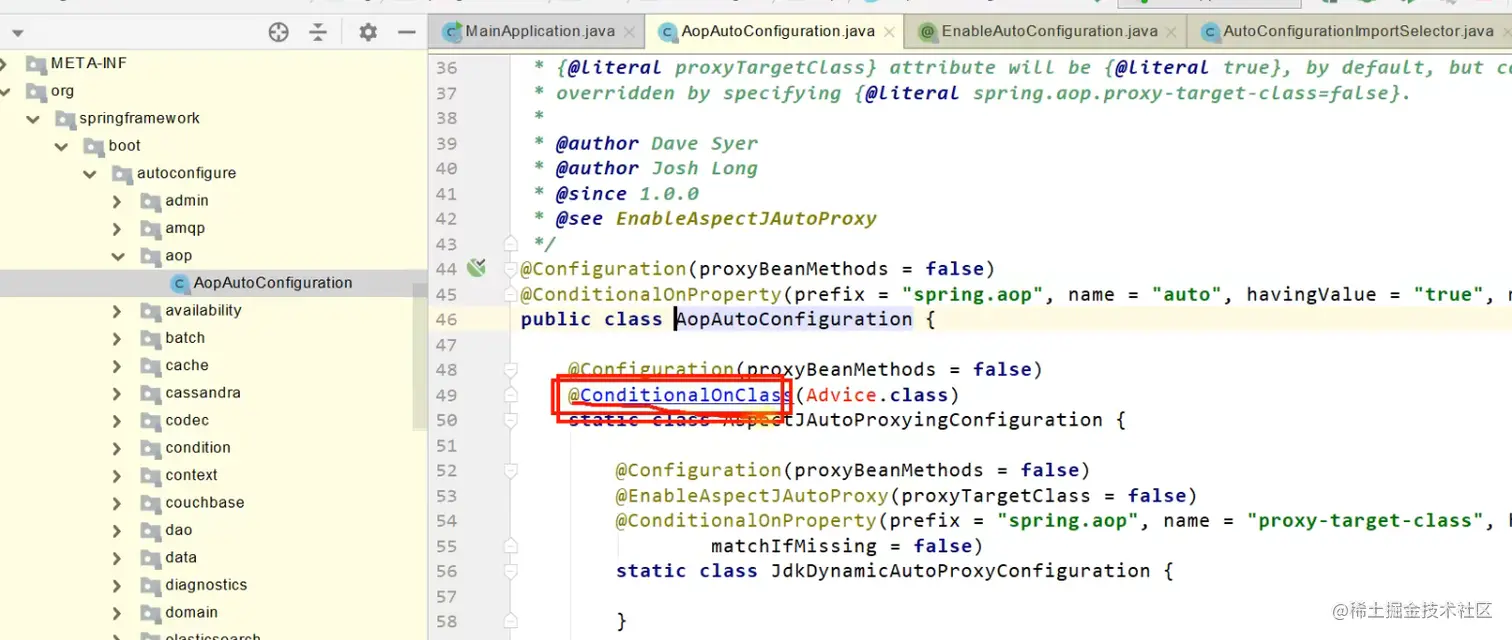
Task: Collapse the autoconfigure package node
Action: click(x=90, y=174)
